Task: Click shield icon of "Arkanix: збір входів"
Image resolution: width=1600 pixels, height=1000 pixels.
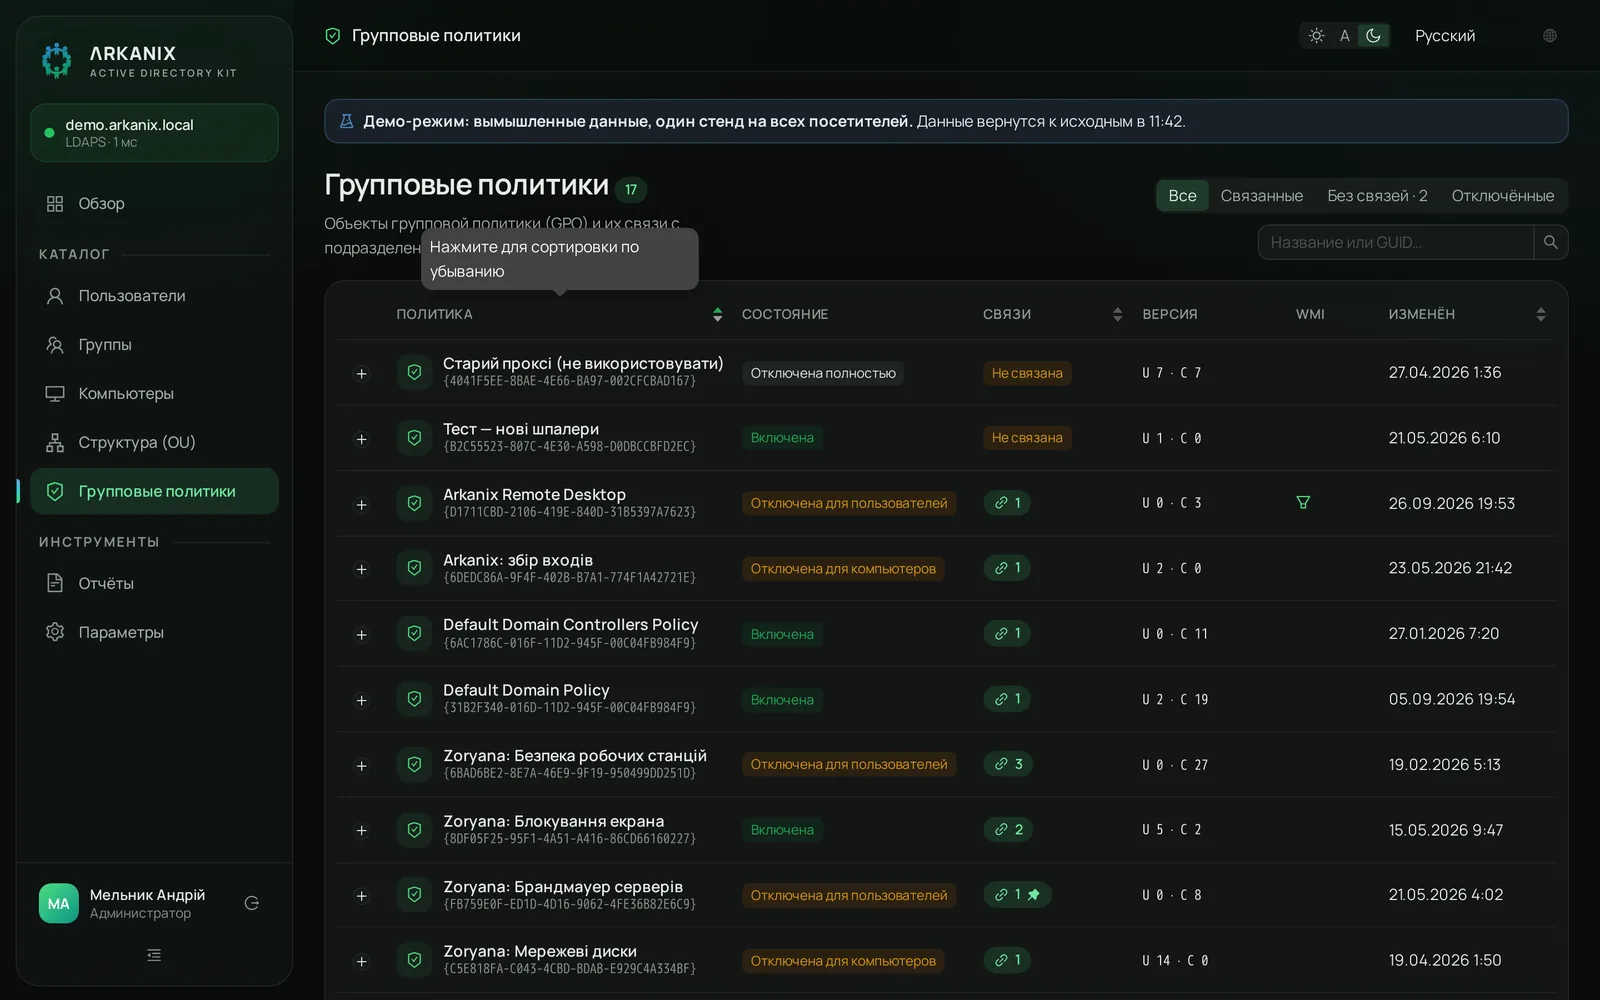Action: pos(414,569)
